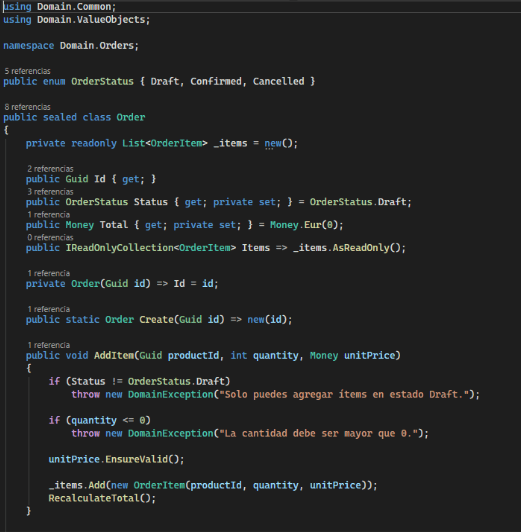The image size is (521, 532).
Task: Click the 'Total' property name
Action: (114, 225)
